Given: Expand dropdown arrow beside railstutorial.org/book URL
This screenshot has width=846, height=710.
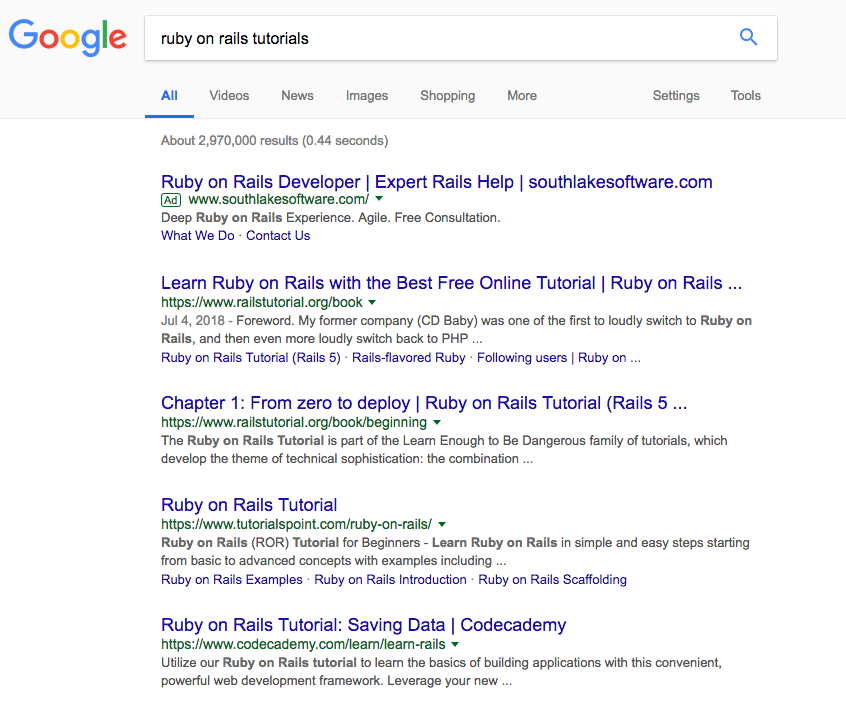Looking at the screenshot, I should point(372,302).
